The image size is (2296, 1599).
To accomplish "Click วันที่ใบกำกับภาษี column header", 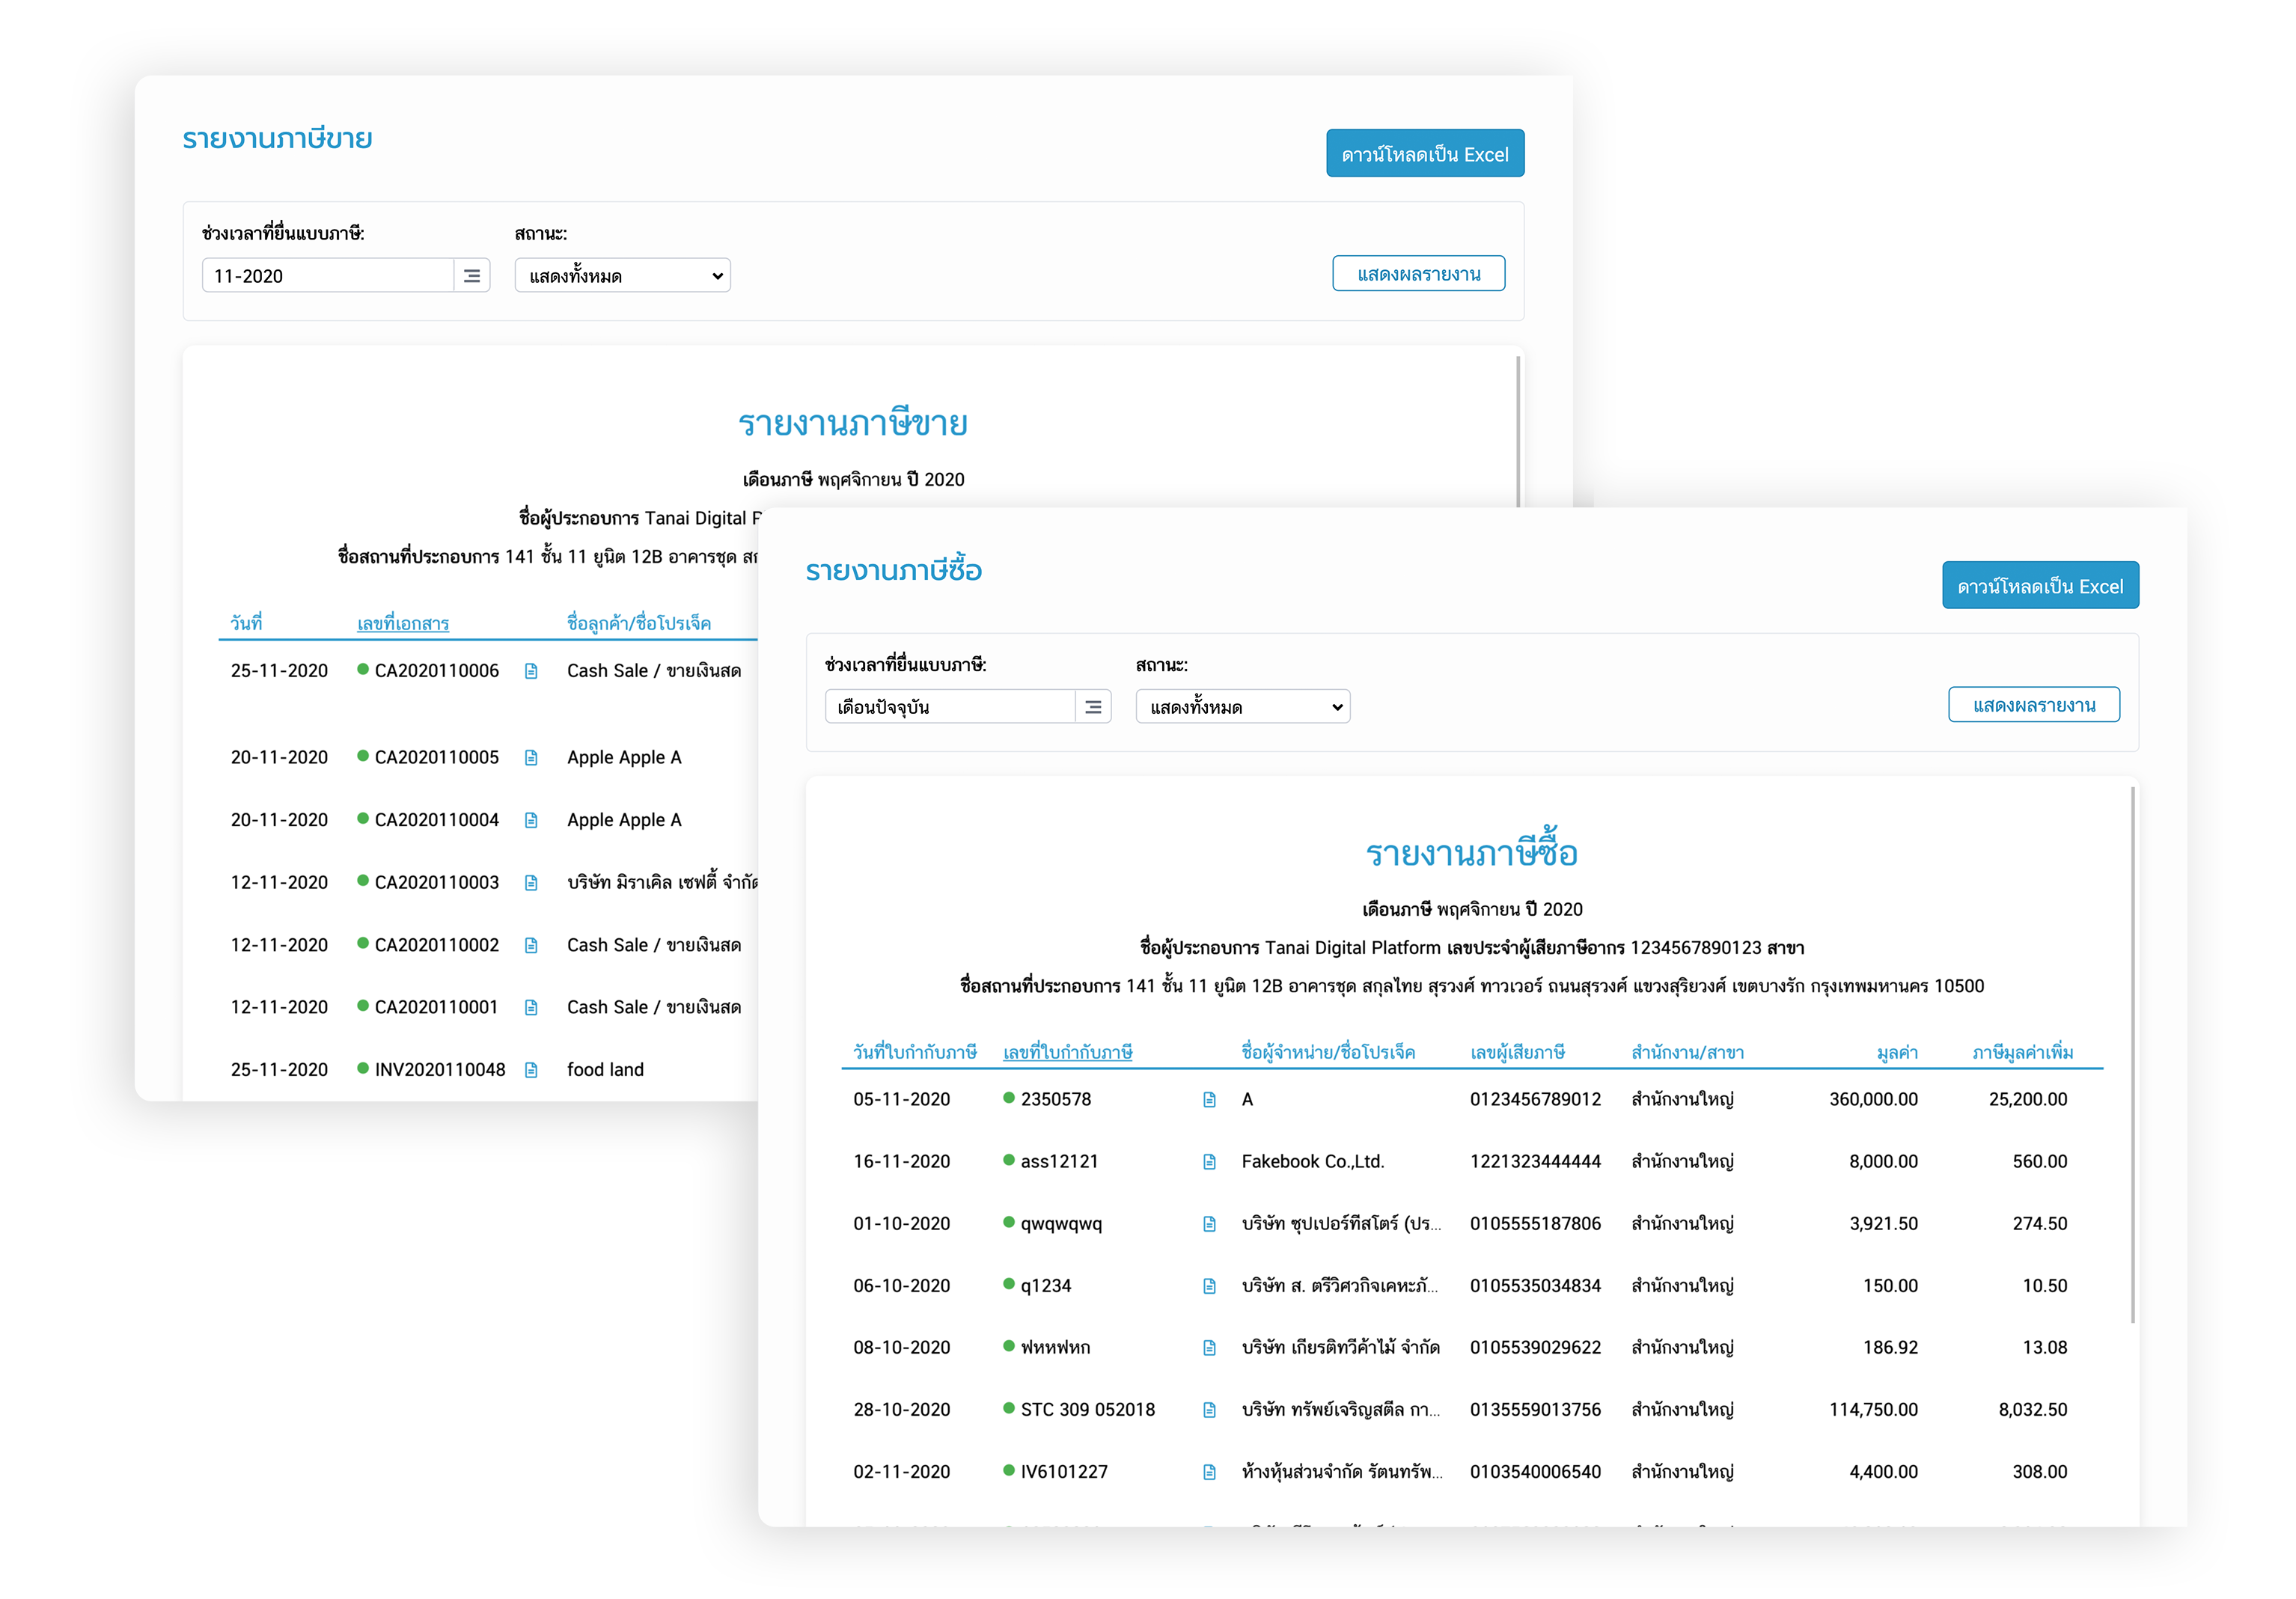I will pyautogui.click(x=914, y=1052).
